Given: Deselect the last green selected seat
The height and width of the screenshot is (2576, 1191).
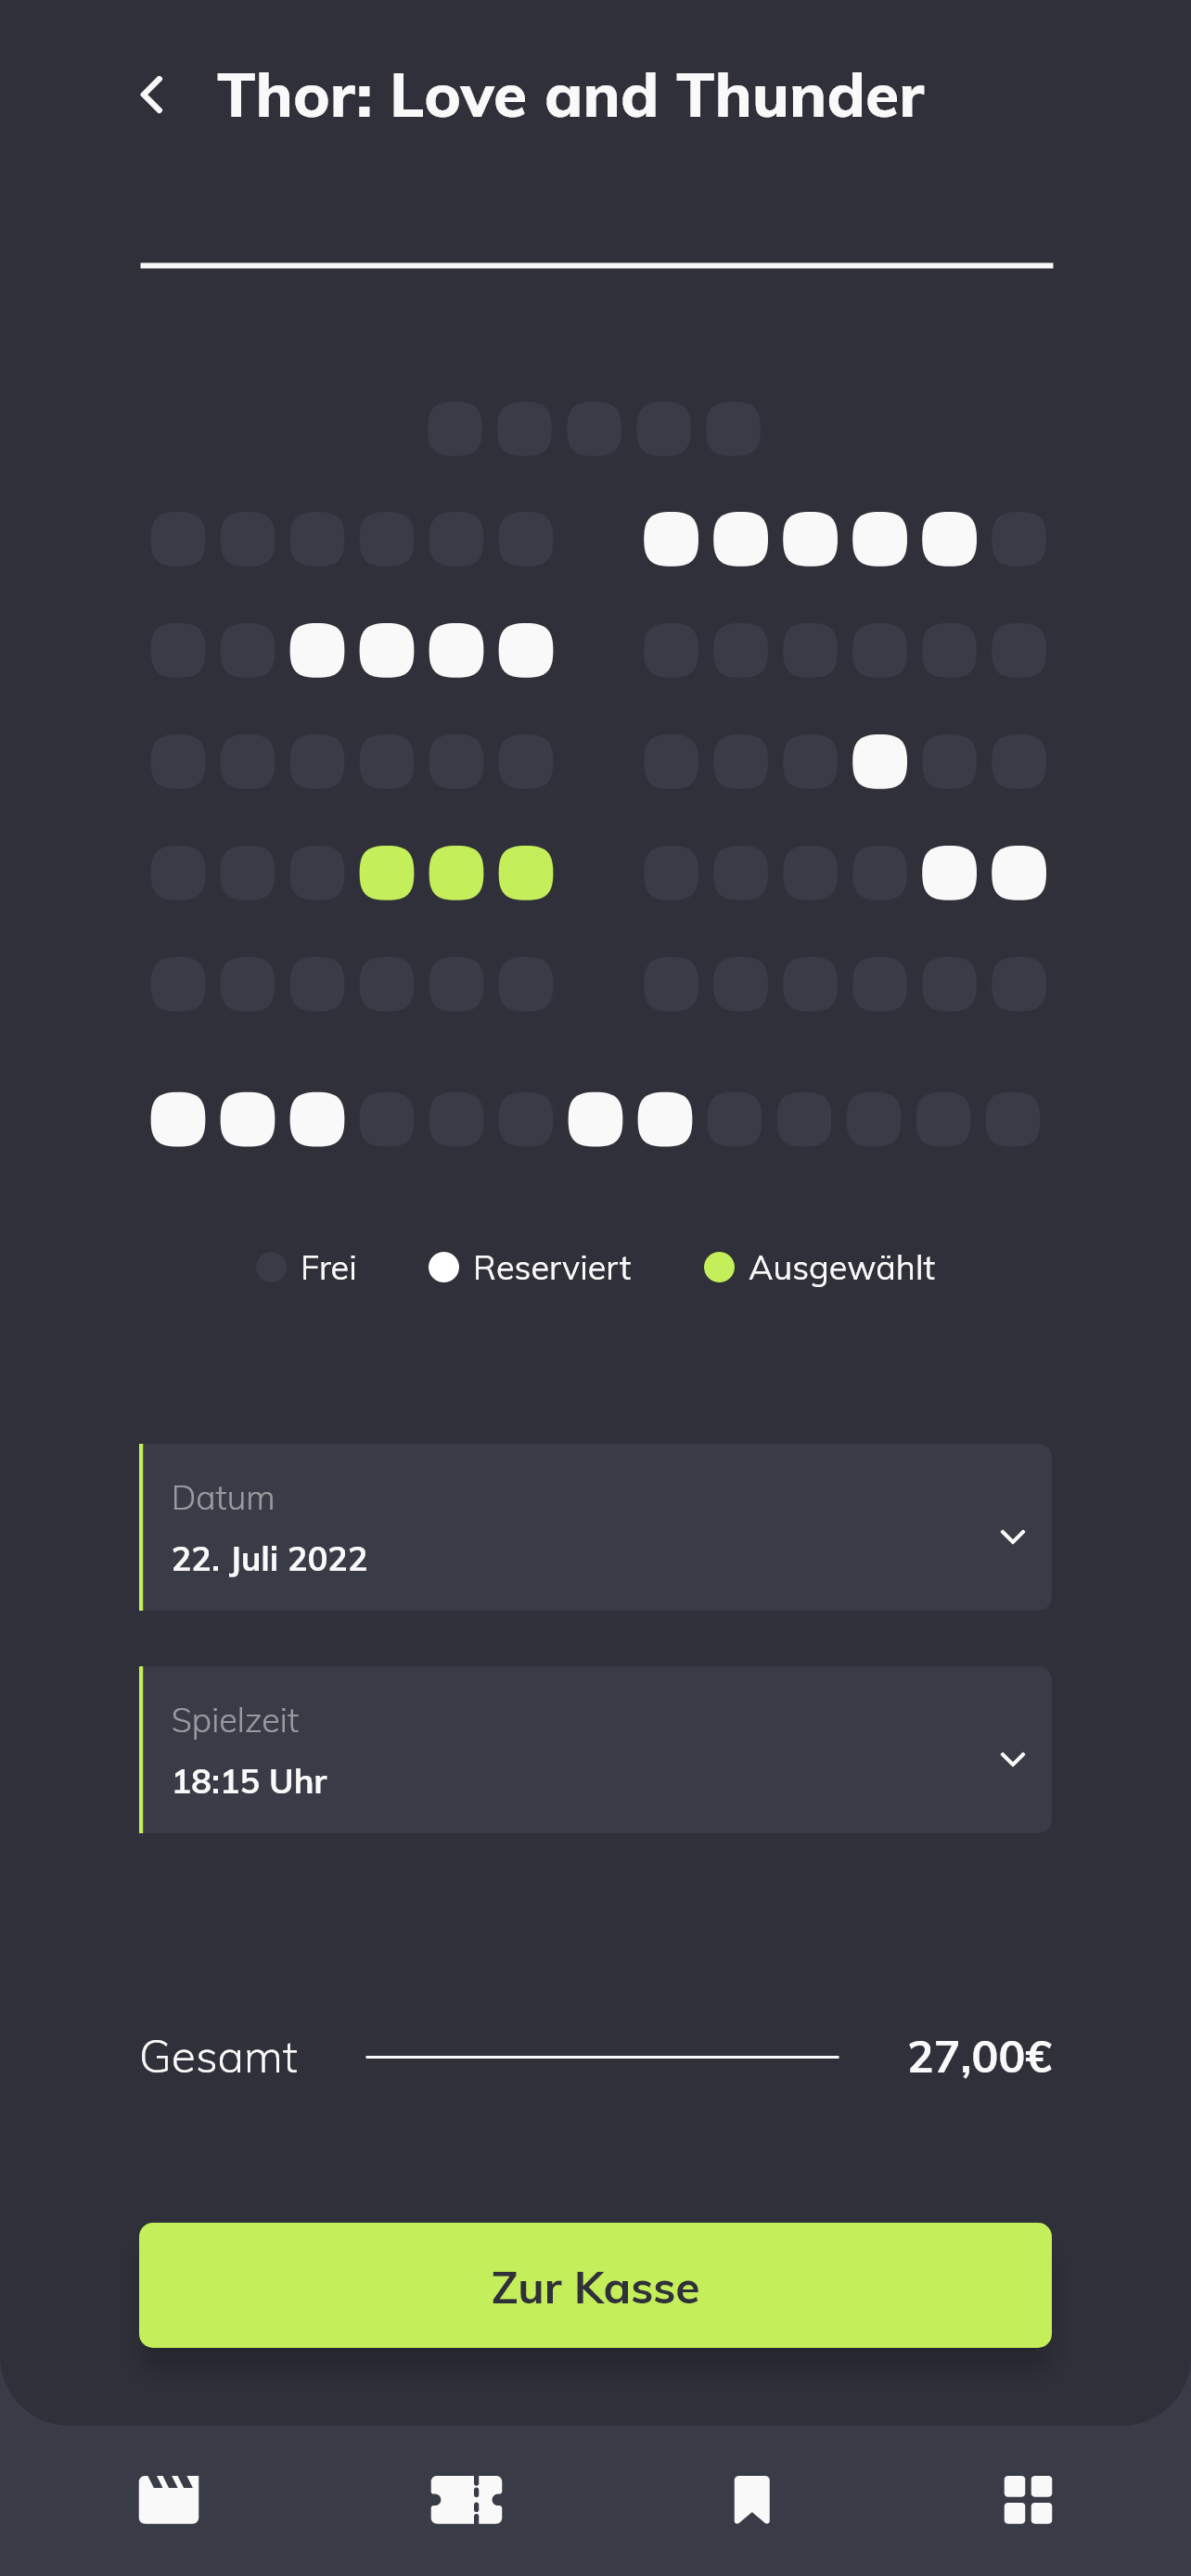Looking at the screenshot, I should [x=526, y=873].
